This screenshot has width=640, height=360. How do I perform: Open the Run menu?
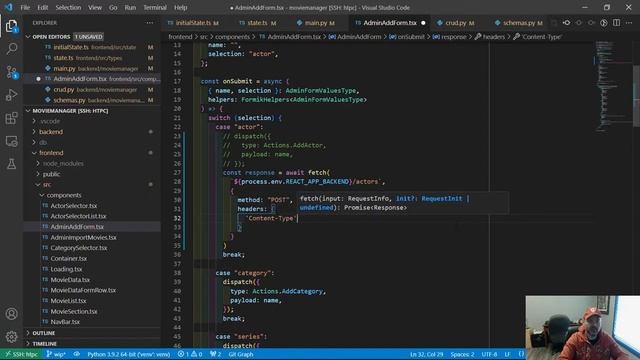130,7
